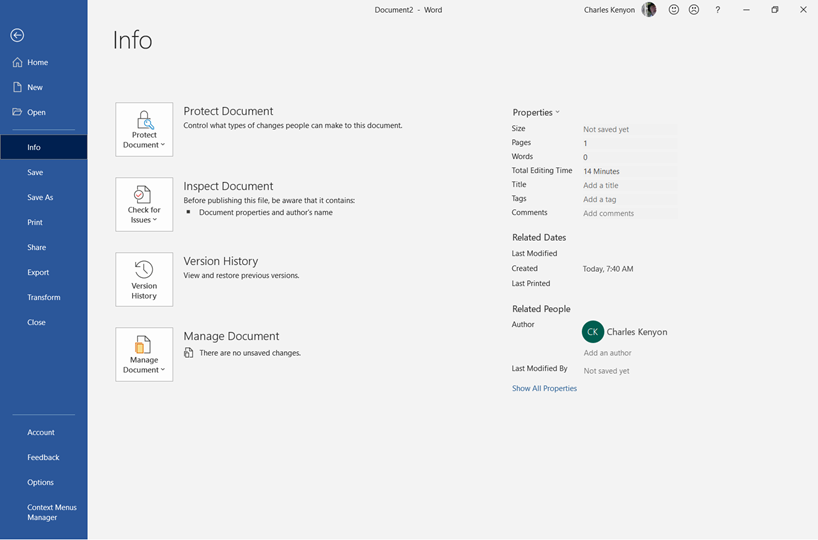818x540 pixels.
Task: Click the back arrow to return to document
Action: tap(17, 35)
